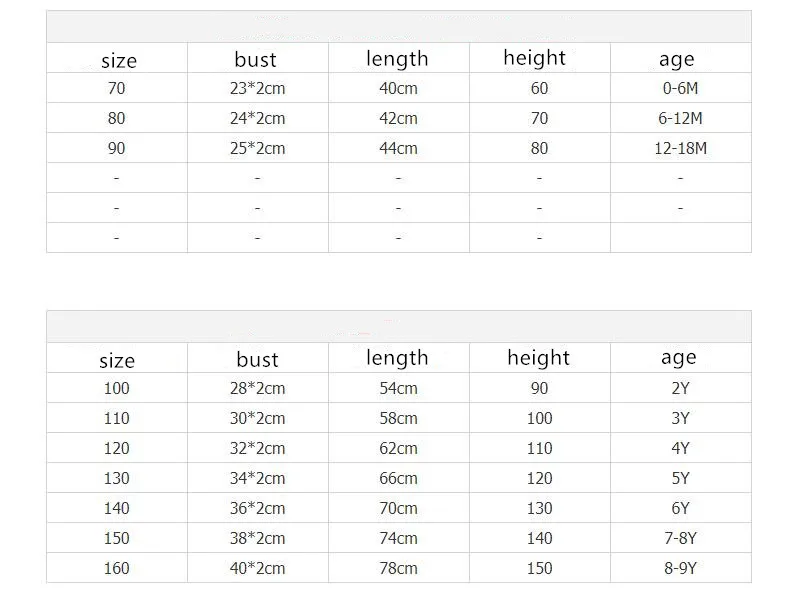Click the '58cm' length value
The height and width of the screenshot is (600, 800).
(398, 418)
